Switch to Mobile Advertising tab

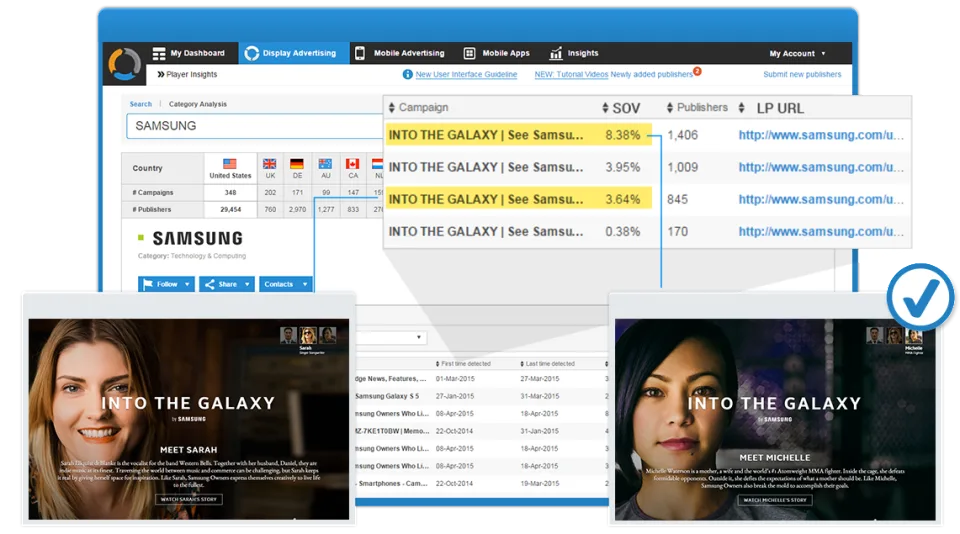pos(402,53)
